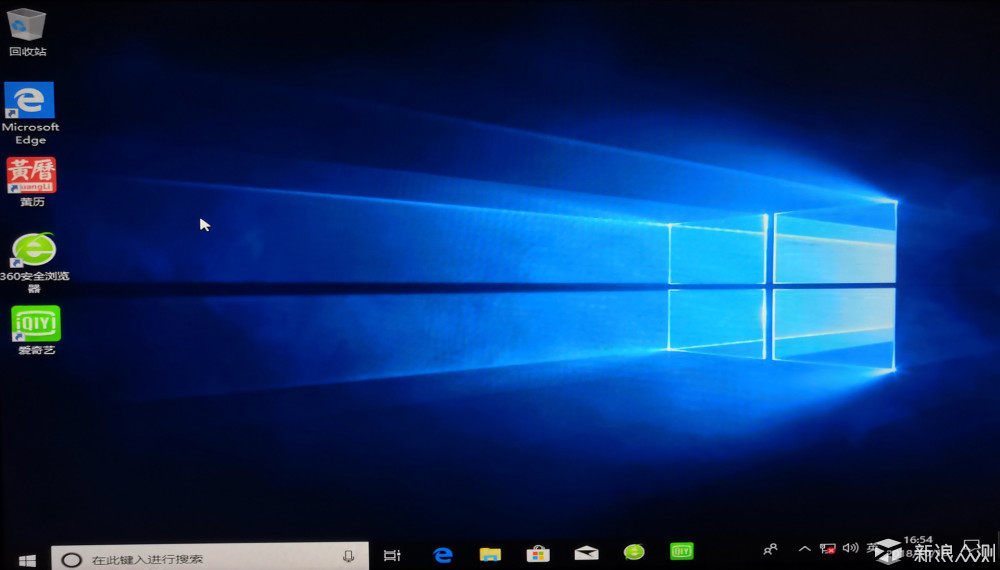Image resolution: width=1000 pixels, height=570 pixels.
Task: Select the Microsoft Edge desktop shortcut
Action: (x=30, y=113)
